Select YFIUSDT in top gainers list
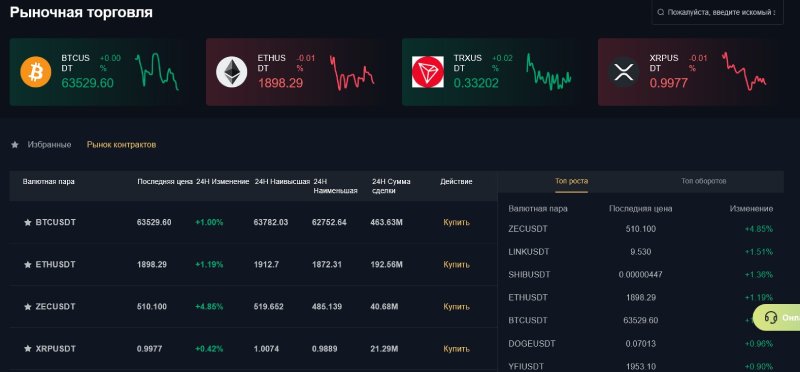This screenshot has height=372, width=800. click(526, 366)
